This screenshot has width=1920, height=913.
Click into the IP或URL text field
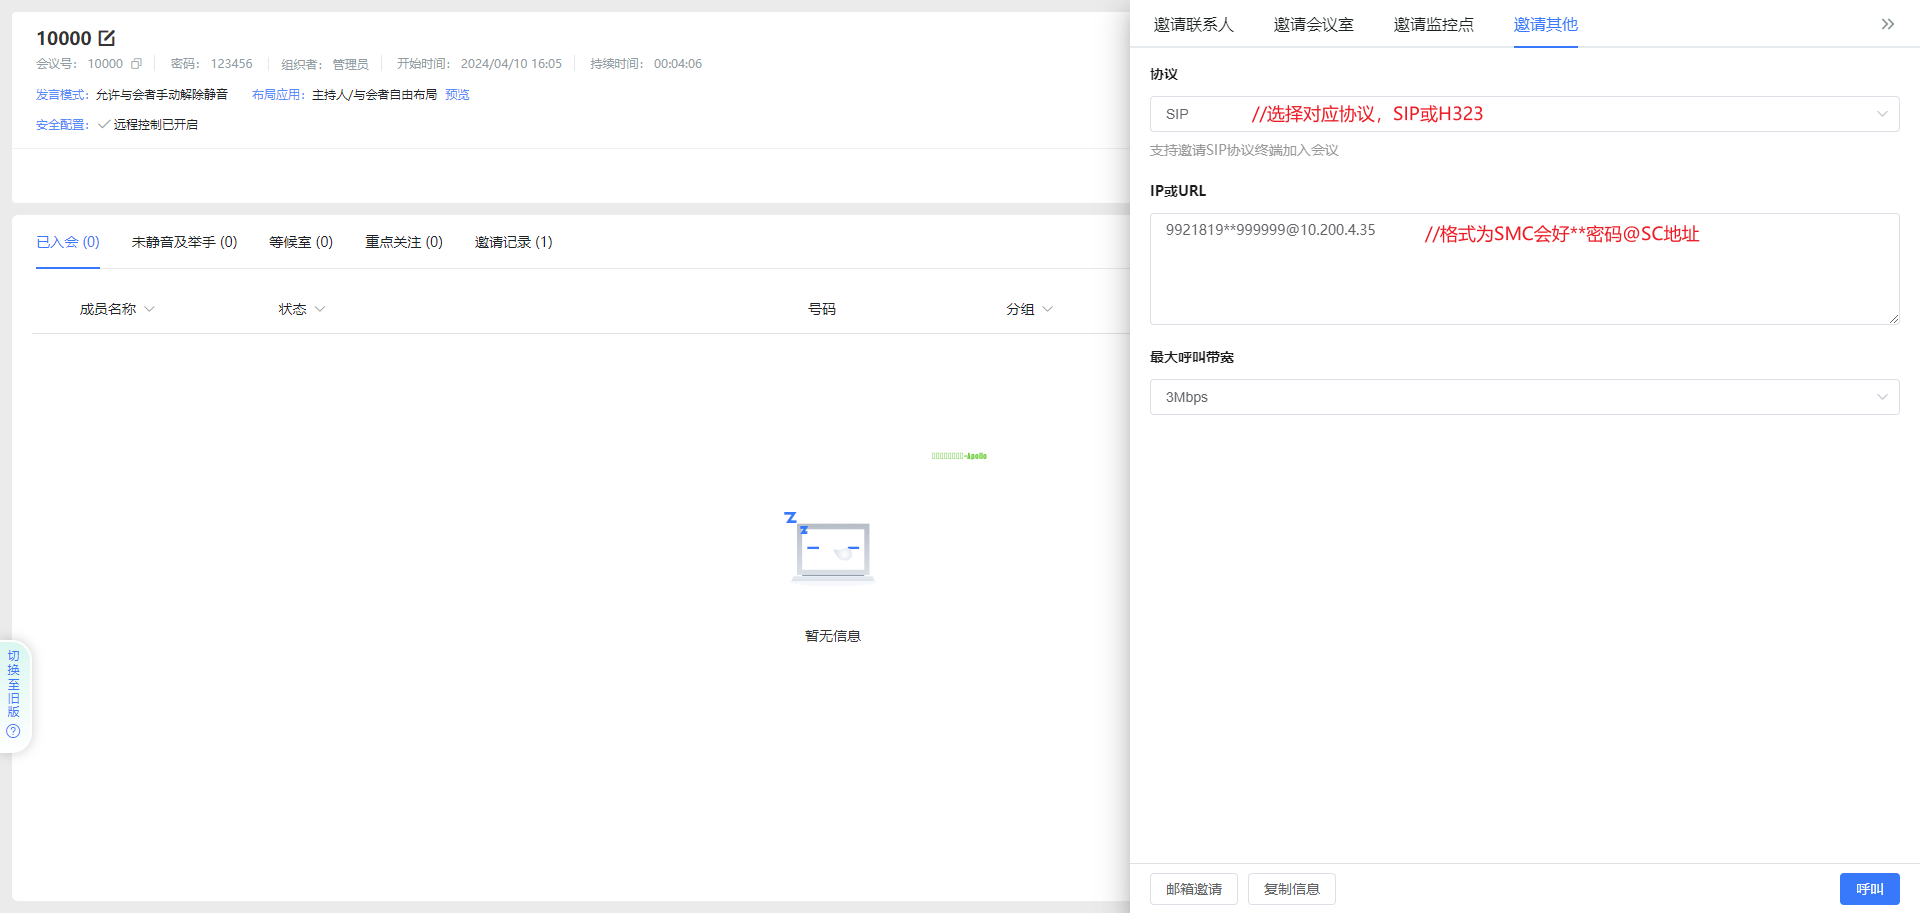point(1524,280)
